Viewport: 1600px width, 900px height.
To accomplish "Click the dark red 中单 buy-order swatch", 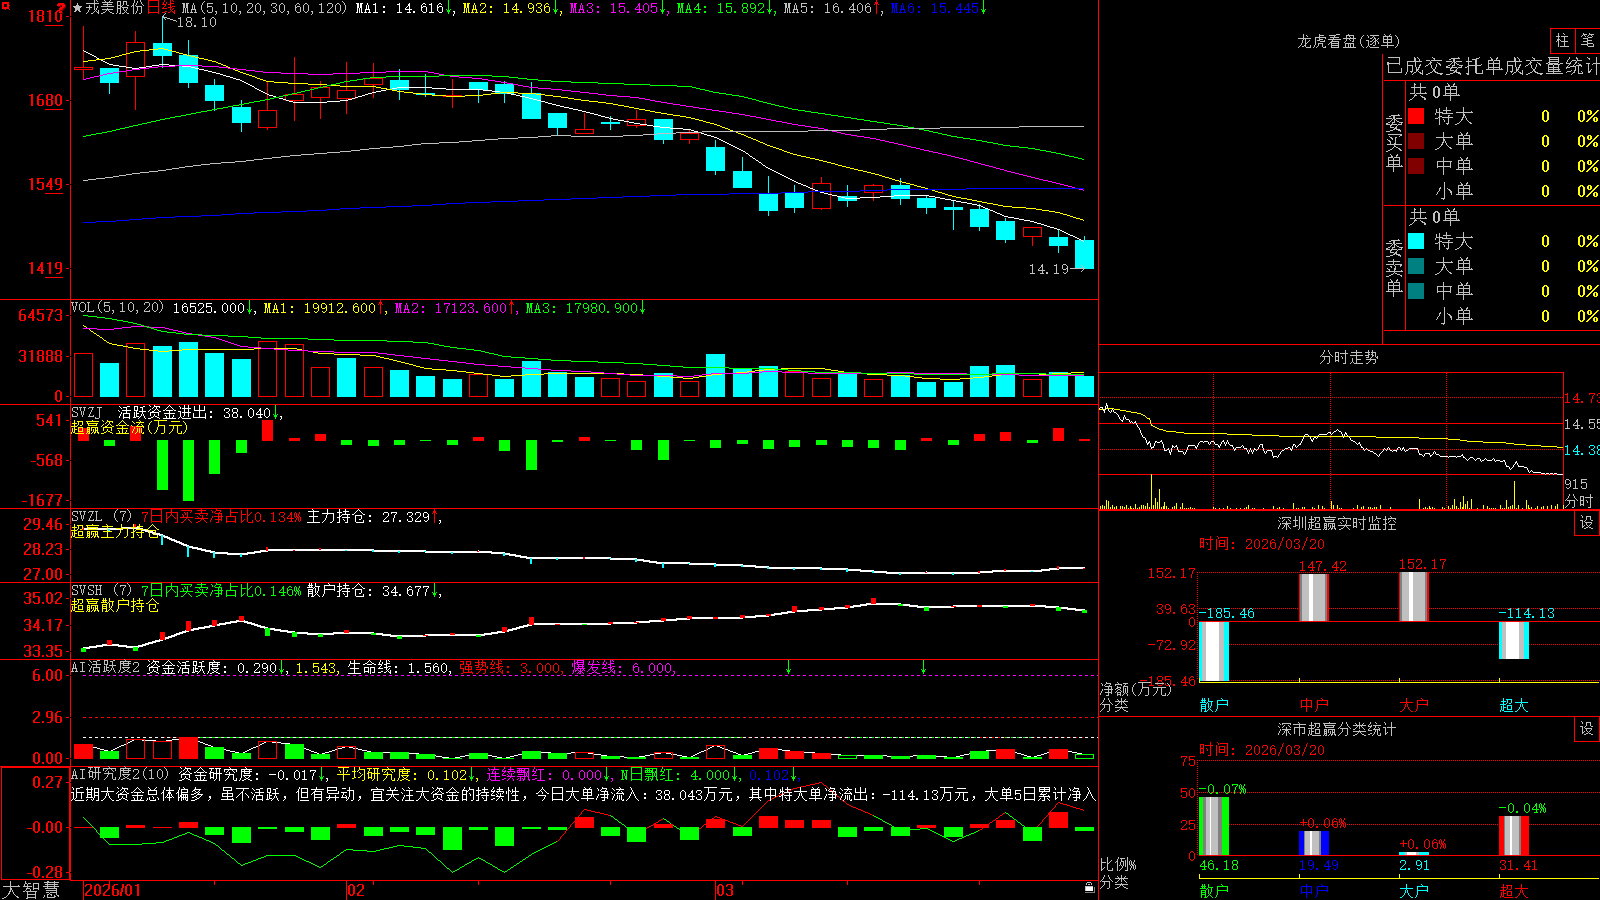I will tap(1416, 165).
